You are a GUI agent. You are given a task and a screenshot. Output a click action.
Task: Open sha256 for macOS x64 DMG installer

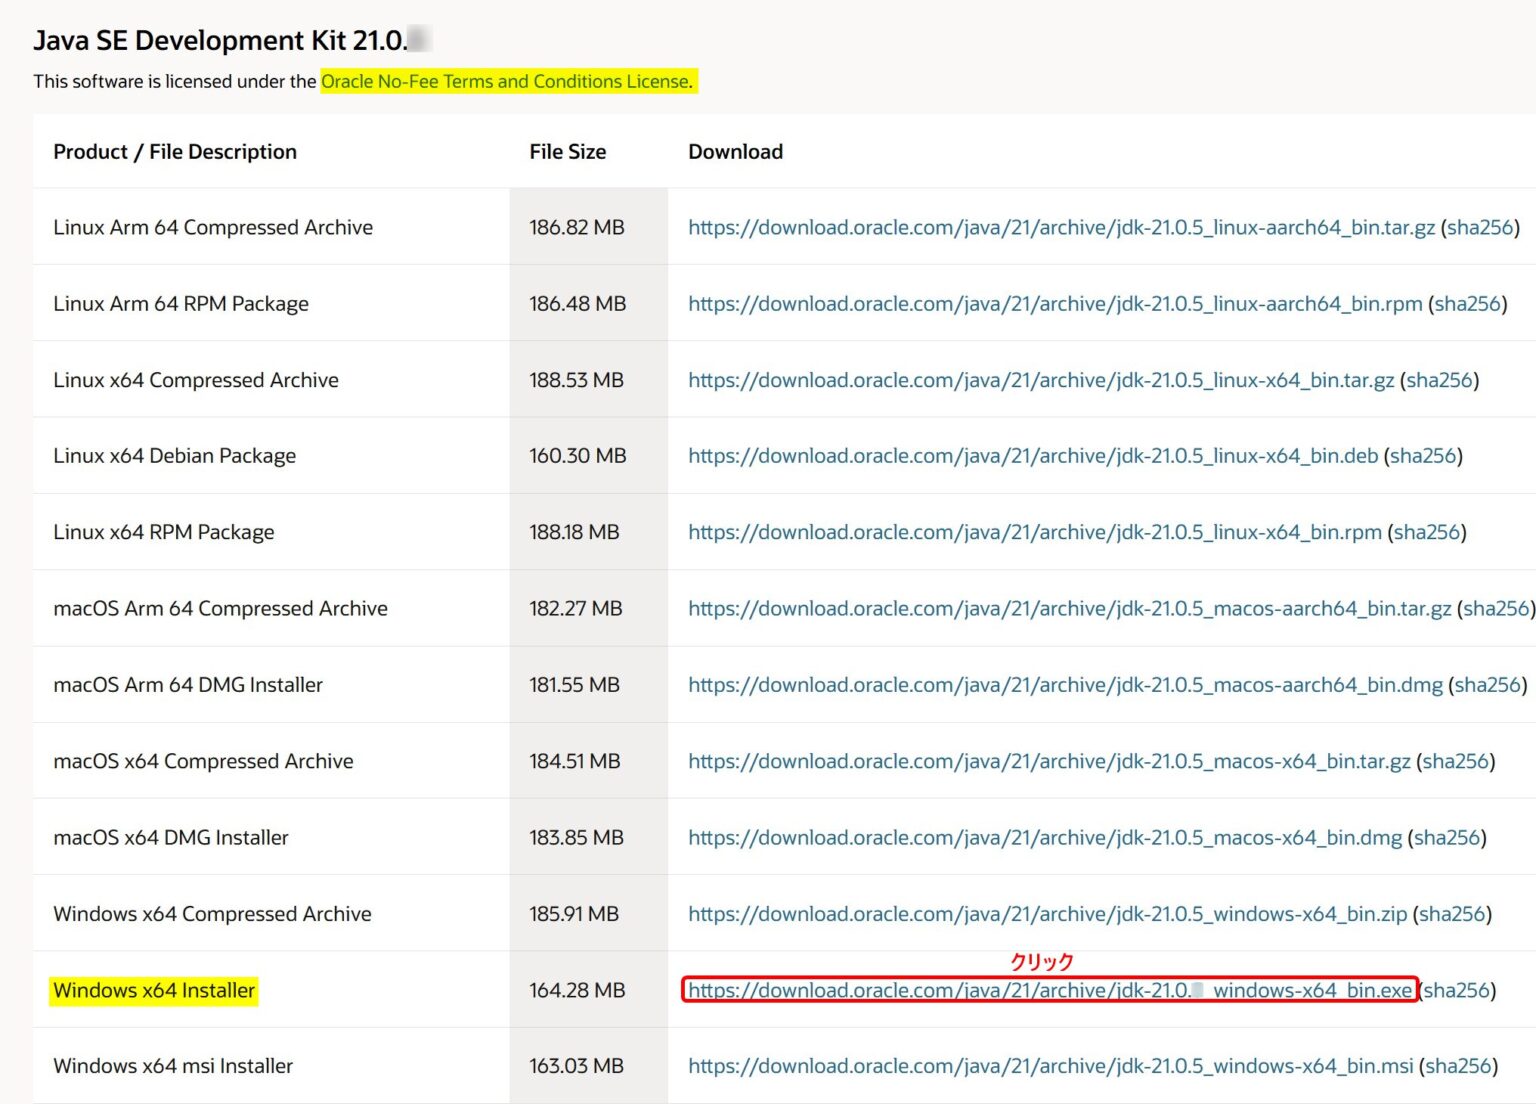click(1447, 837)
